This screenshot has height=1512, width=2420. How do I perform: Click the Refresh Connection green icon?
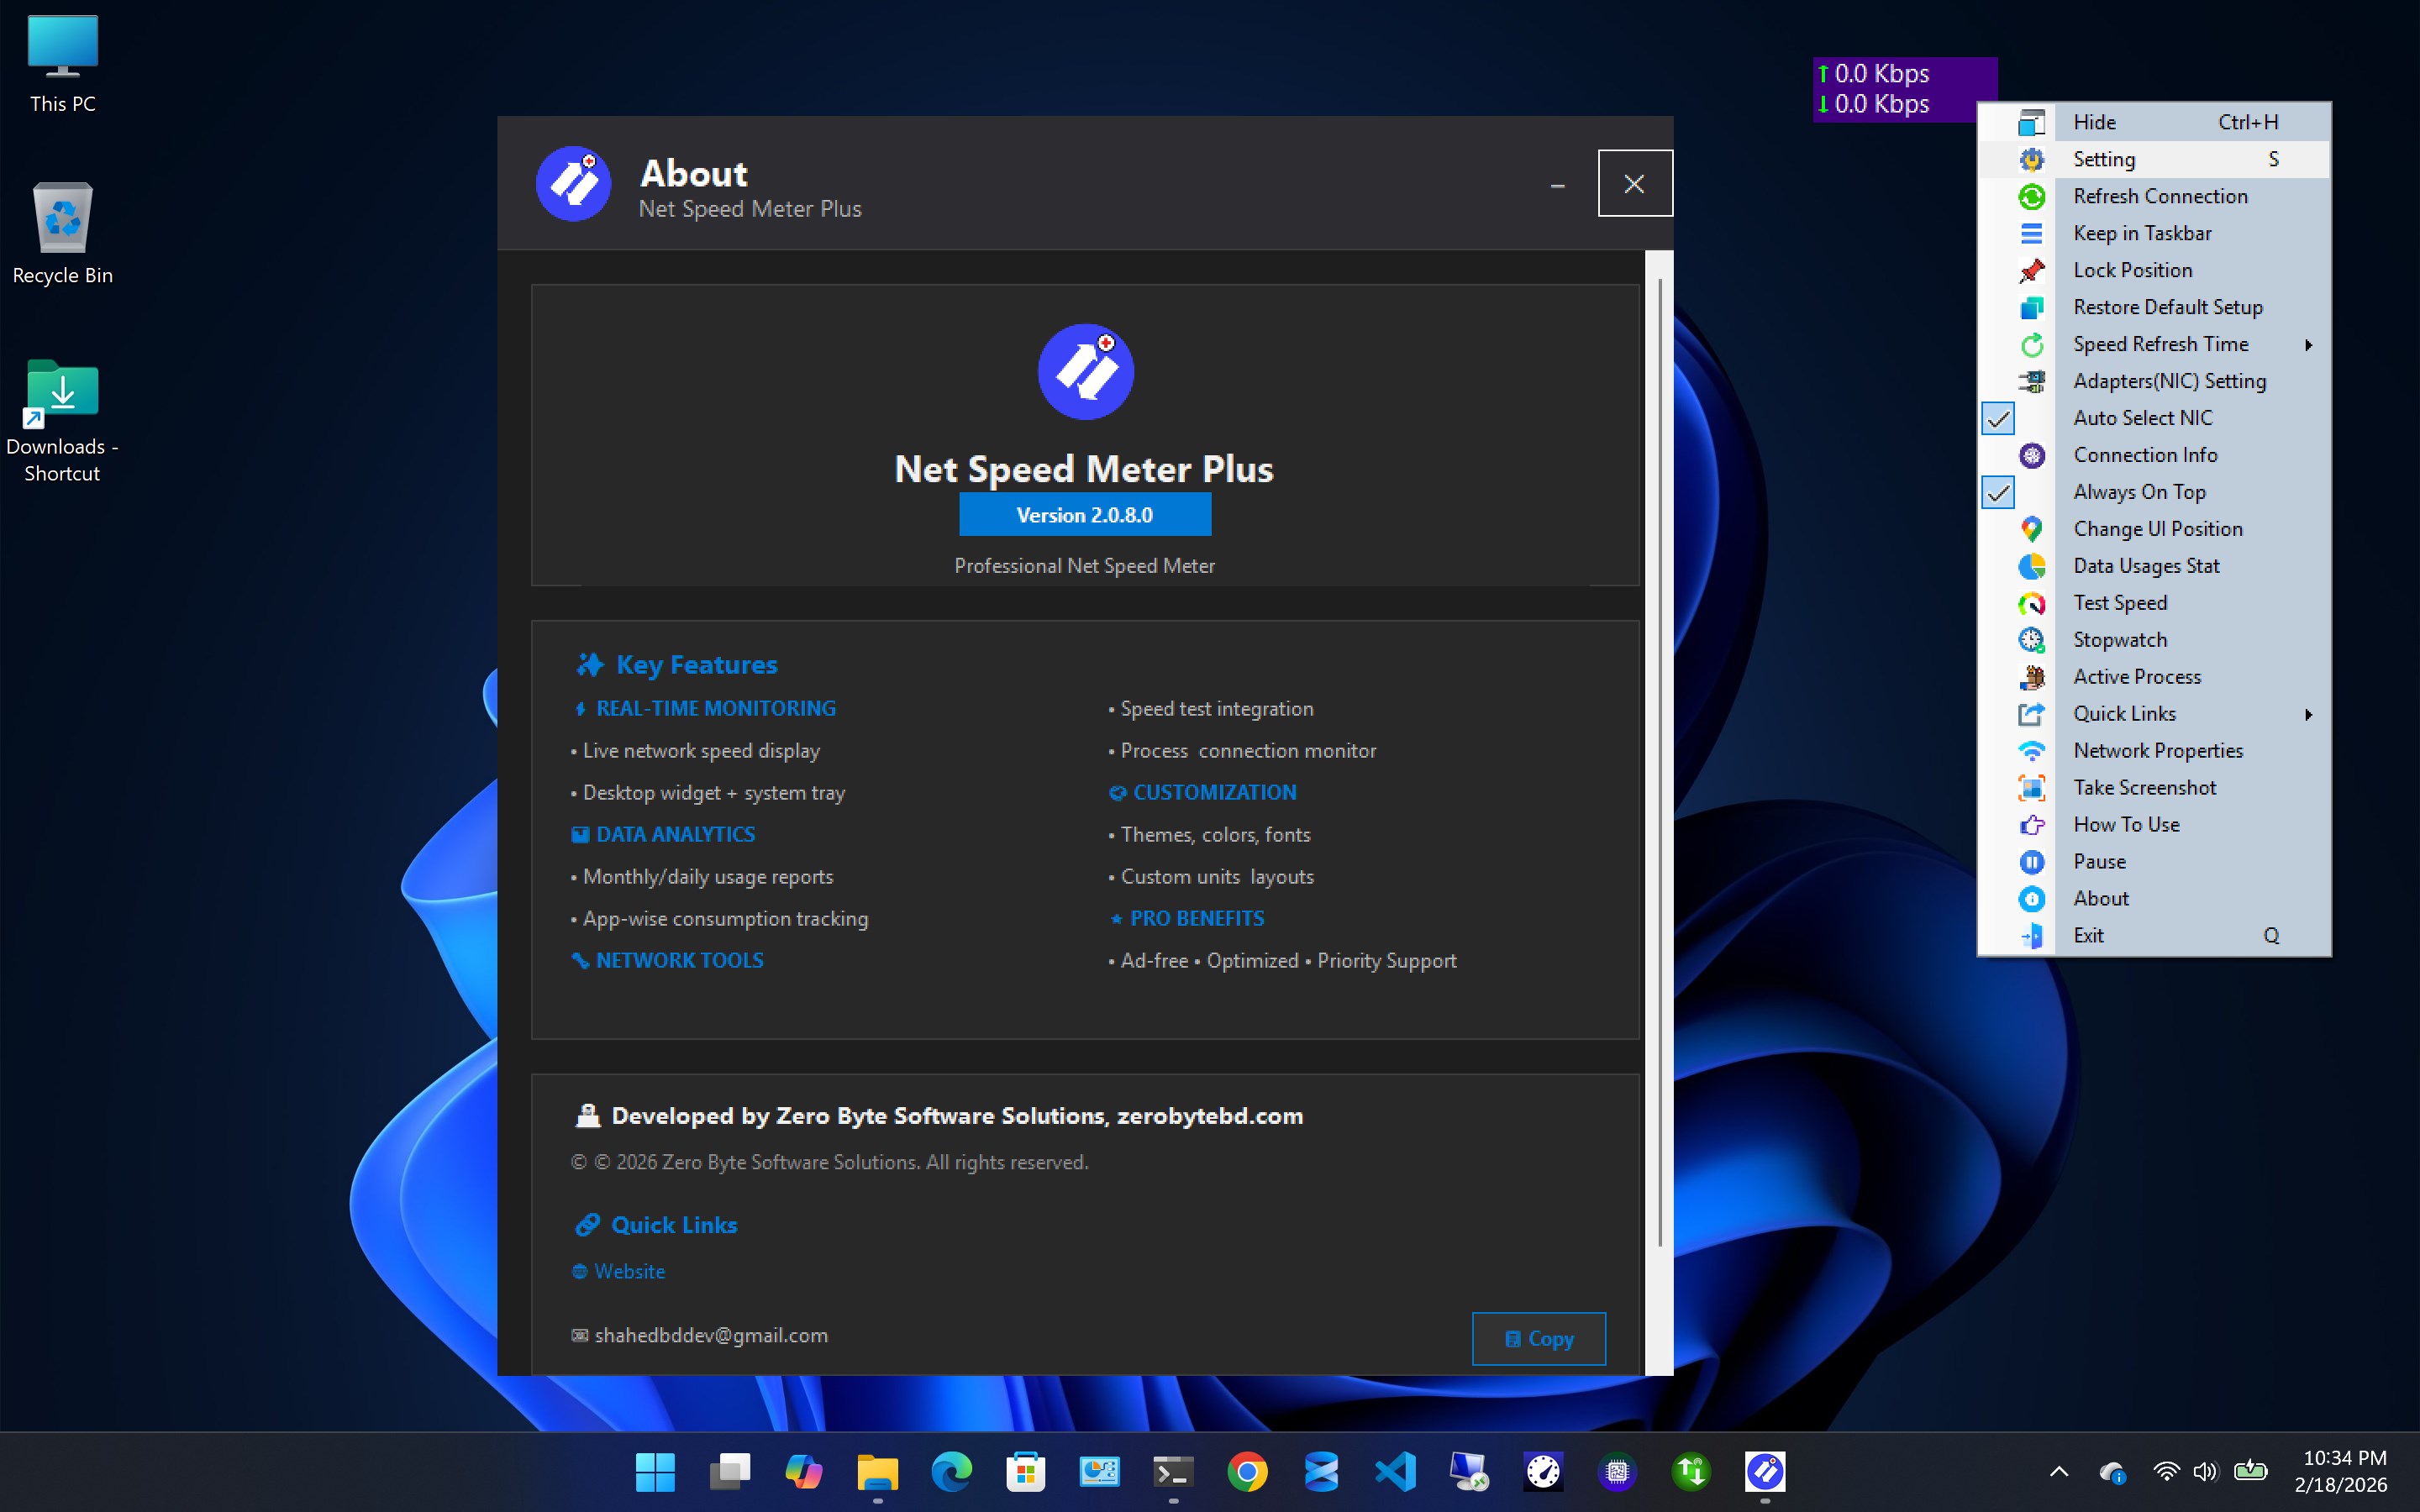[x=2031, y=197]
